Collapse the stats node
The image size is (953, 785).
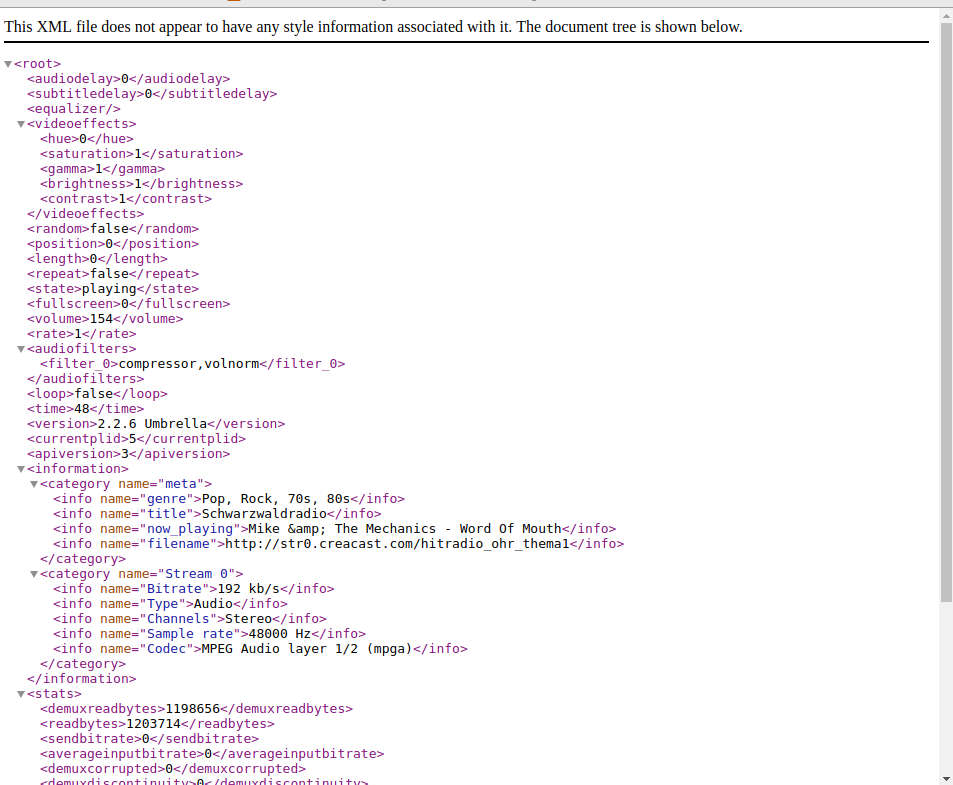[21, 694]
